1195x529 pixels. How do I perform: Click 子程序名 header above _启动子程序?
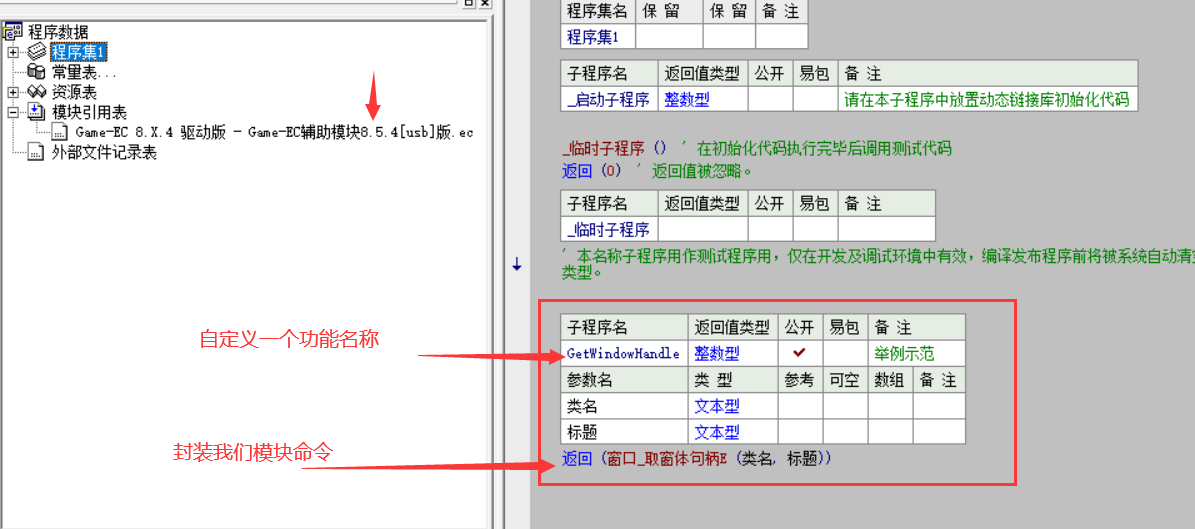[608, 73]
